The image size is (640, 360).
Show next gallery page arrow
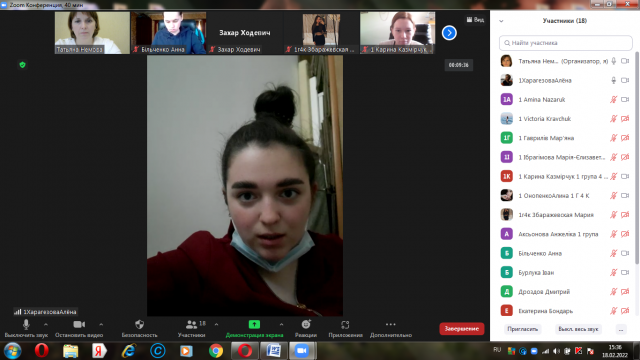(449, 33)
